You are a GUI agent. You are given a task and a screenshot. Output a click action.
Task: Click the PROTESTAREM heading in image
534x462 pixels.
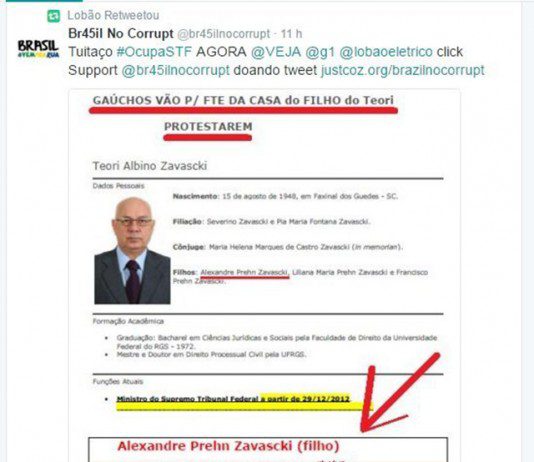208,126
